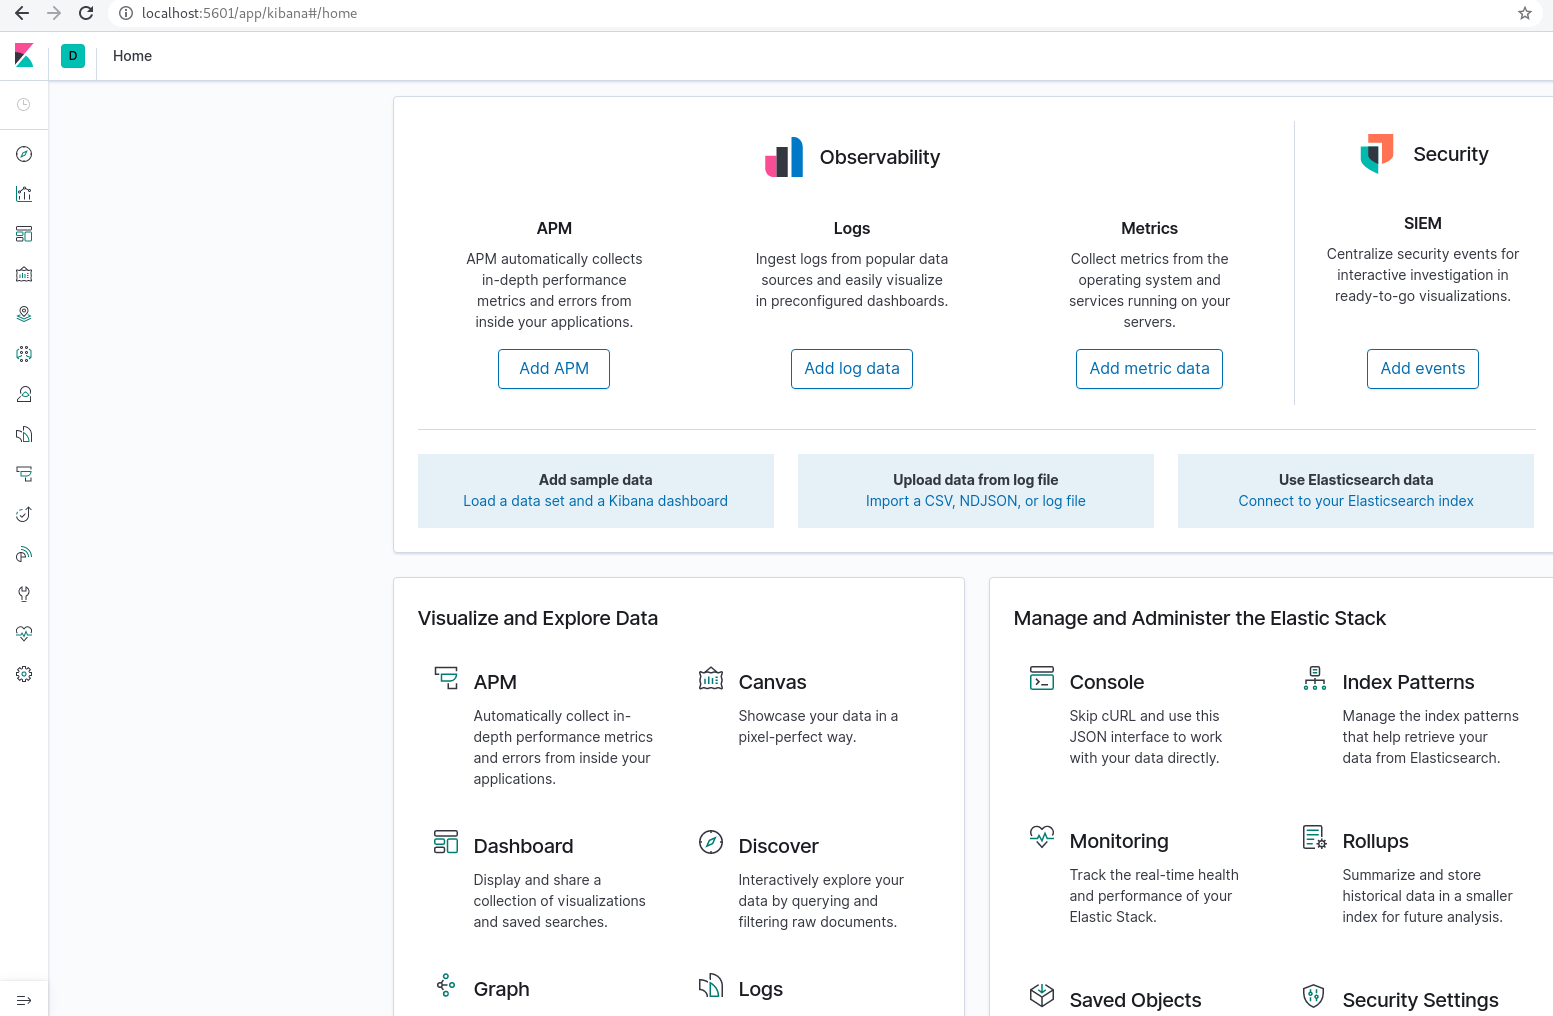
Task: Bookmark this page with the star icon
Action: pos(1525,13)
